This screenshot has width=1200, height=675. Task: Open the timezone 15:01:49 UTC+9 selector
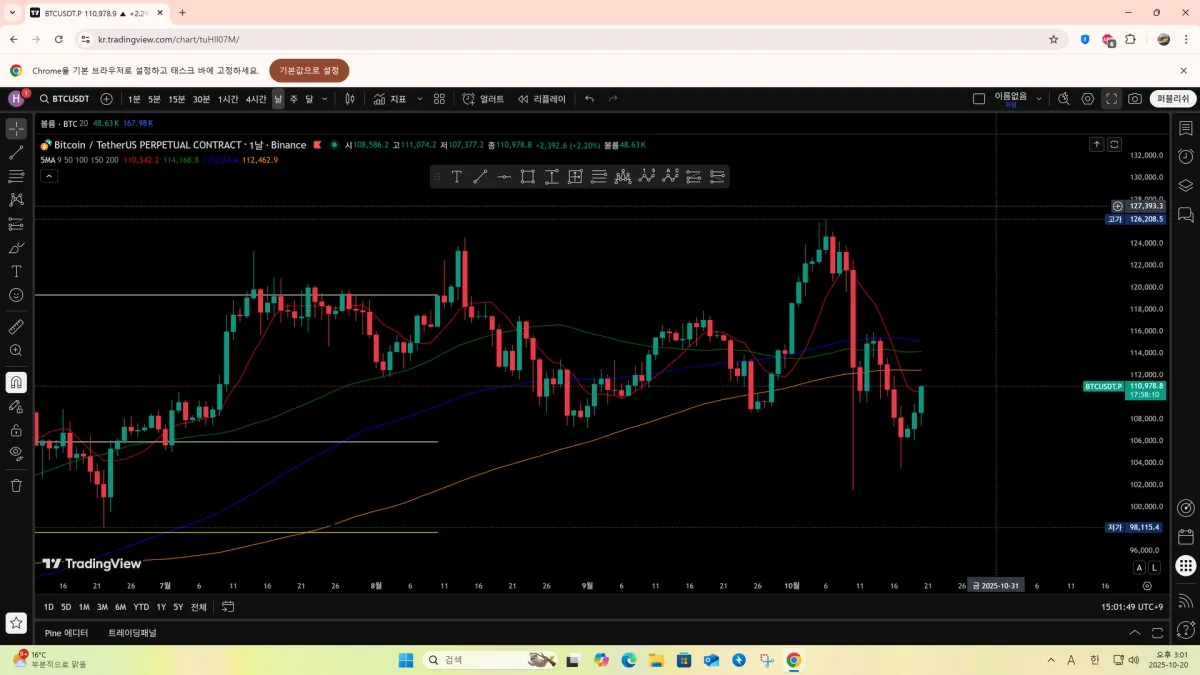pyautogui.click(x=1132, y=607)
